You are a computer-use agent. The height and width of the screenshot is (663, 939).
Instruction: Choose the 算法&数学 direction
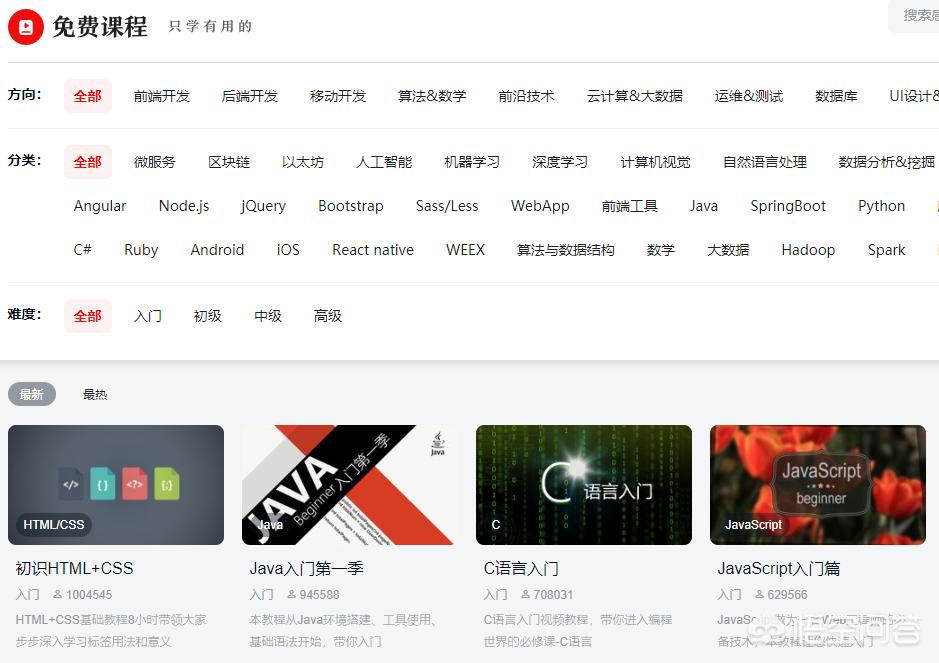click(432, 96)
